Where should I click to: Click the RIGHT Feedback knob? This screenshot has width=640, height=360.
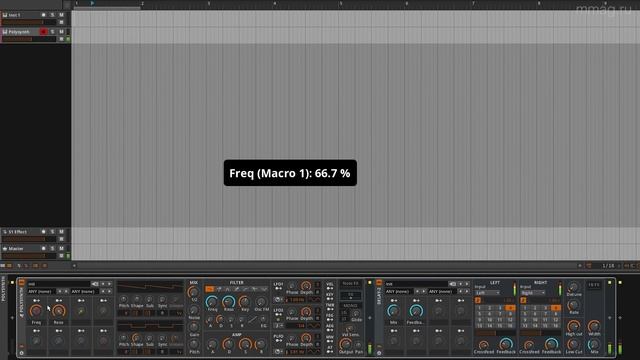pyautogui.click(x=551, y=344)
